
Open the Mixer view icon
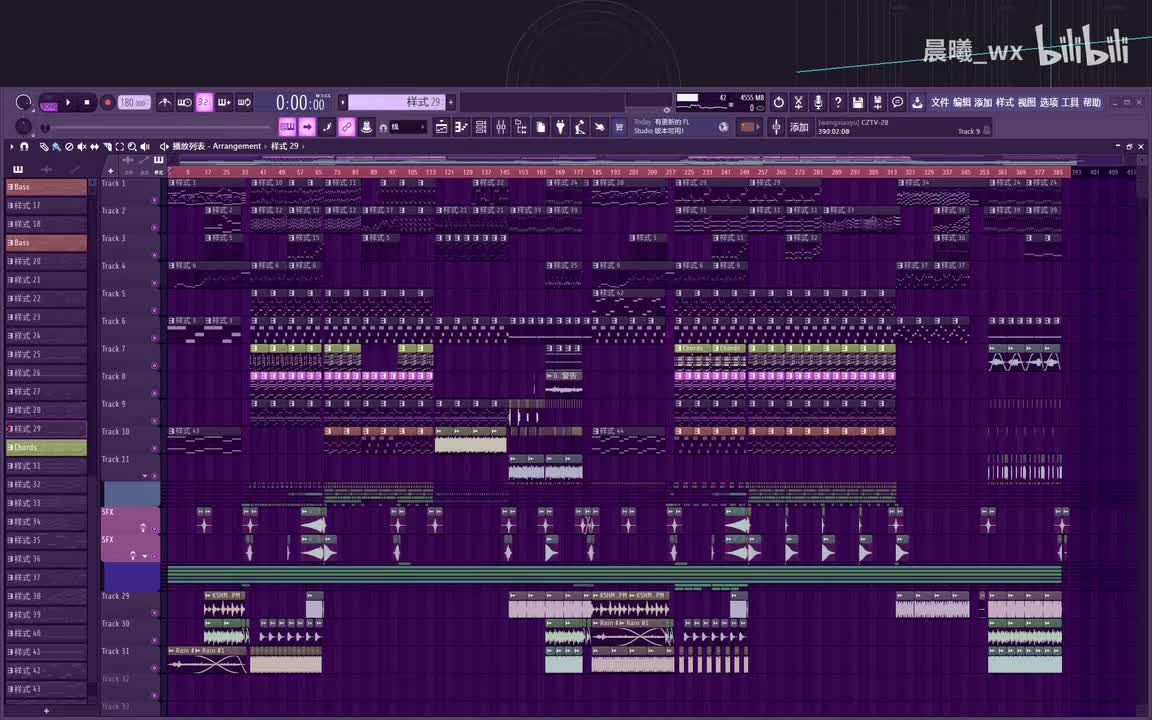(501, 127)
